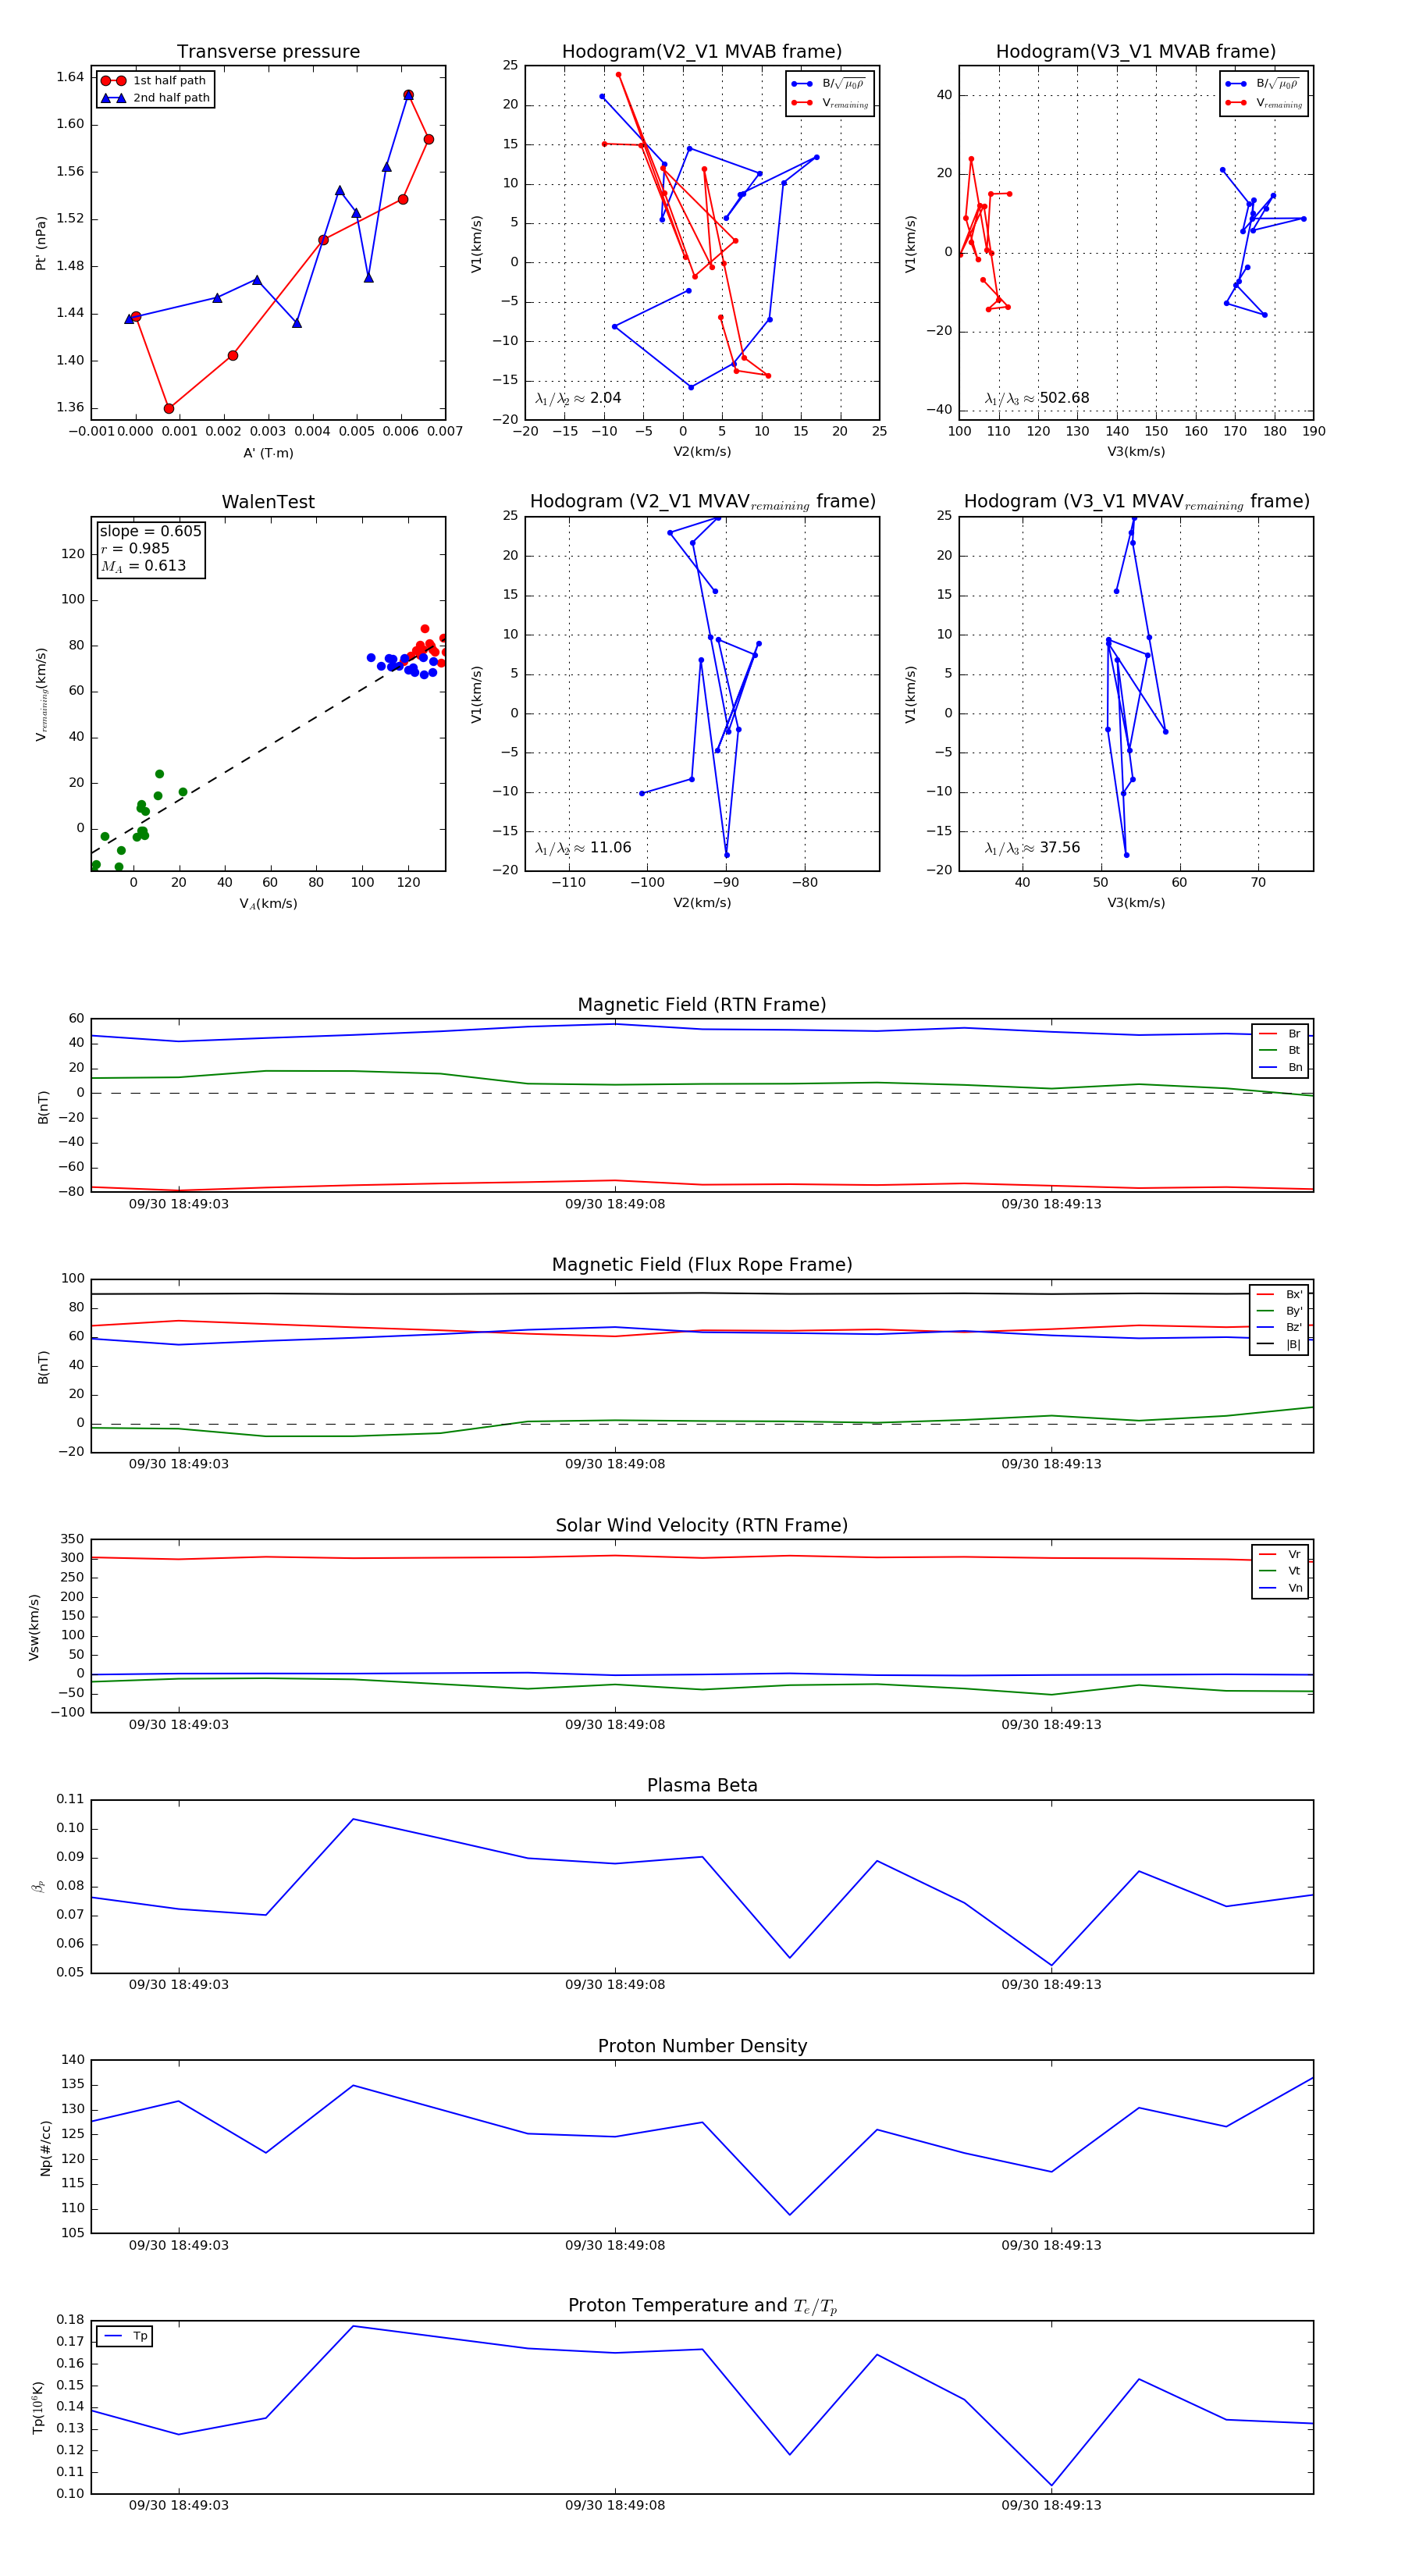
Task: Select the Vn legend entry
Action: point(1280,1588)
